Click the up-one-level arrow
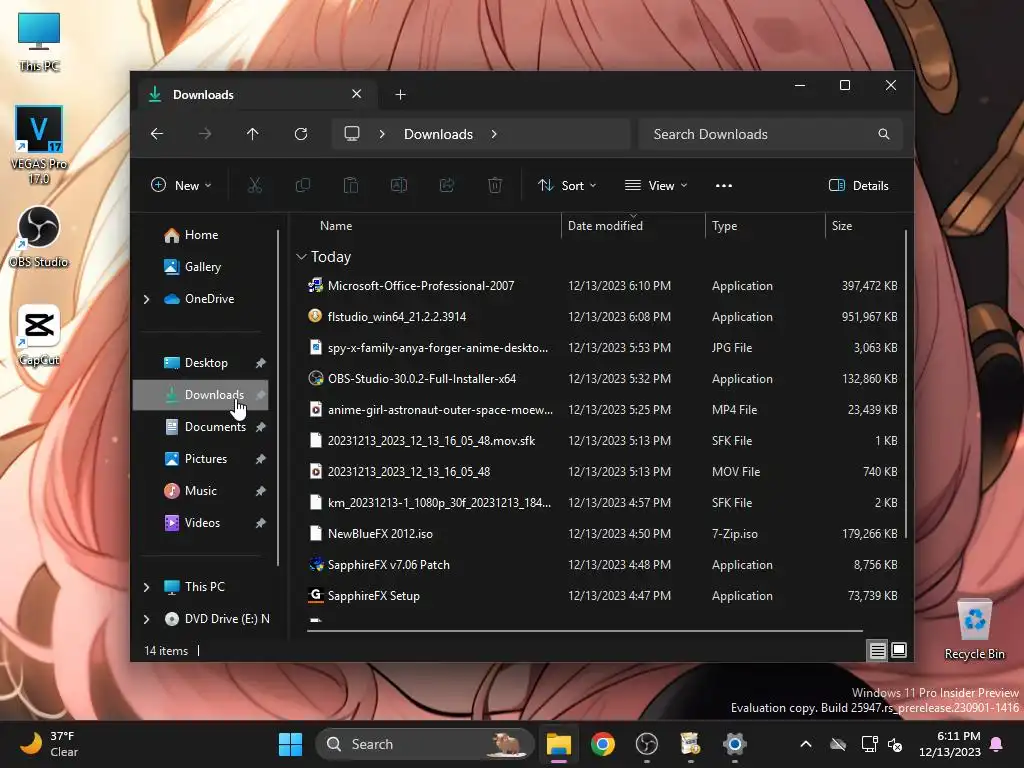The height and width of the screenshot is (768, 1024). [253, 134]
